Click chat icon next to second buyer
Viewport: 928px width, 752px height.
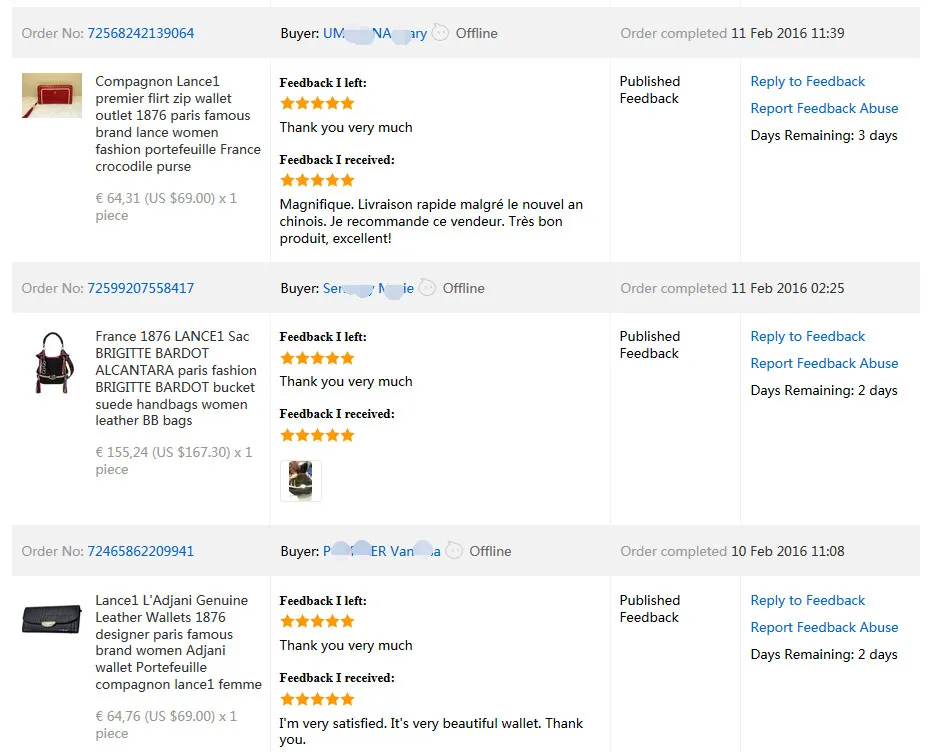pos(427,288)
